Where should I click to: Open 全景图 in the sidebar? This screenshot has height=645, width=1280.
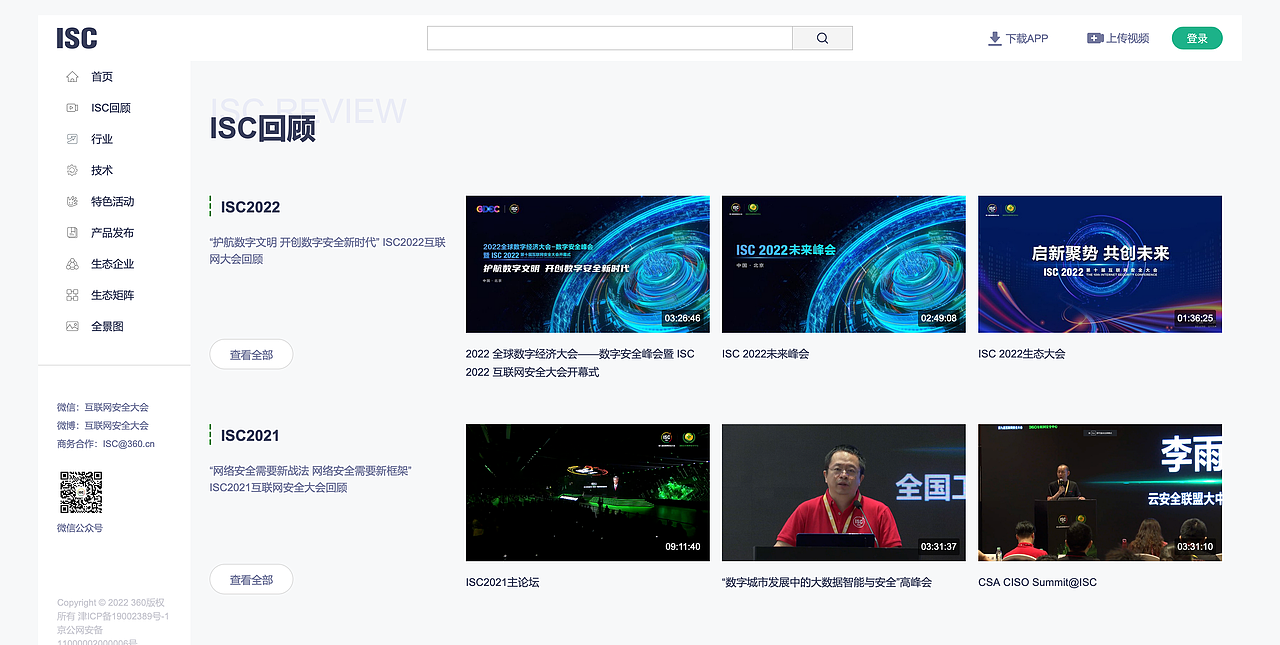tap(107, 326)
